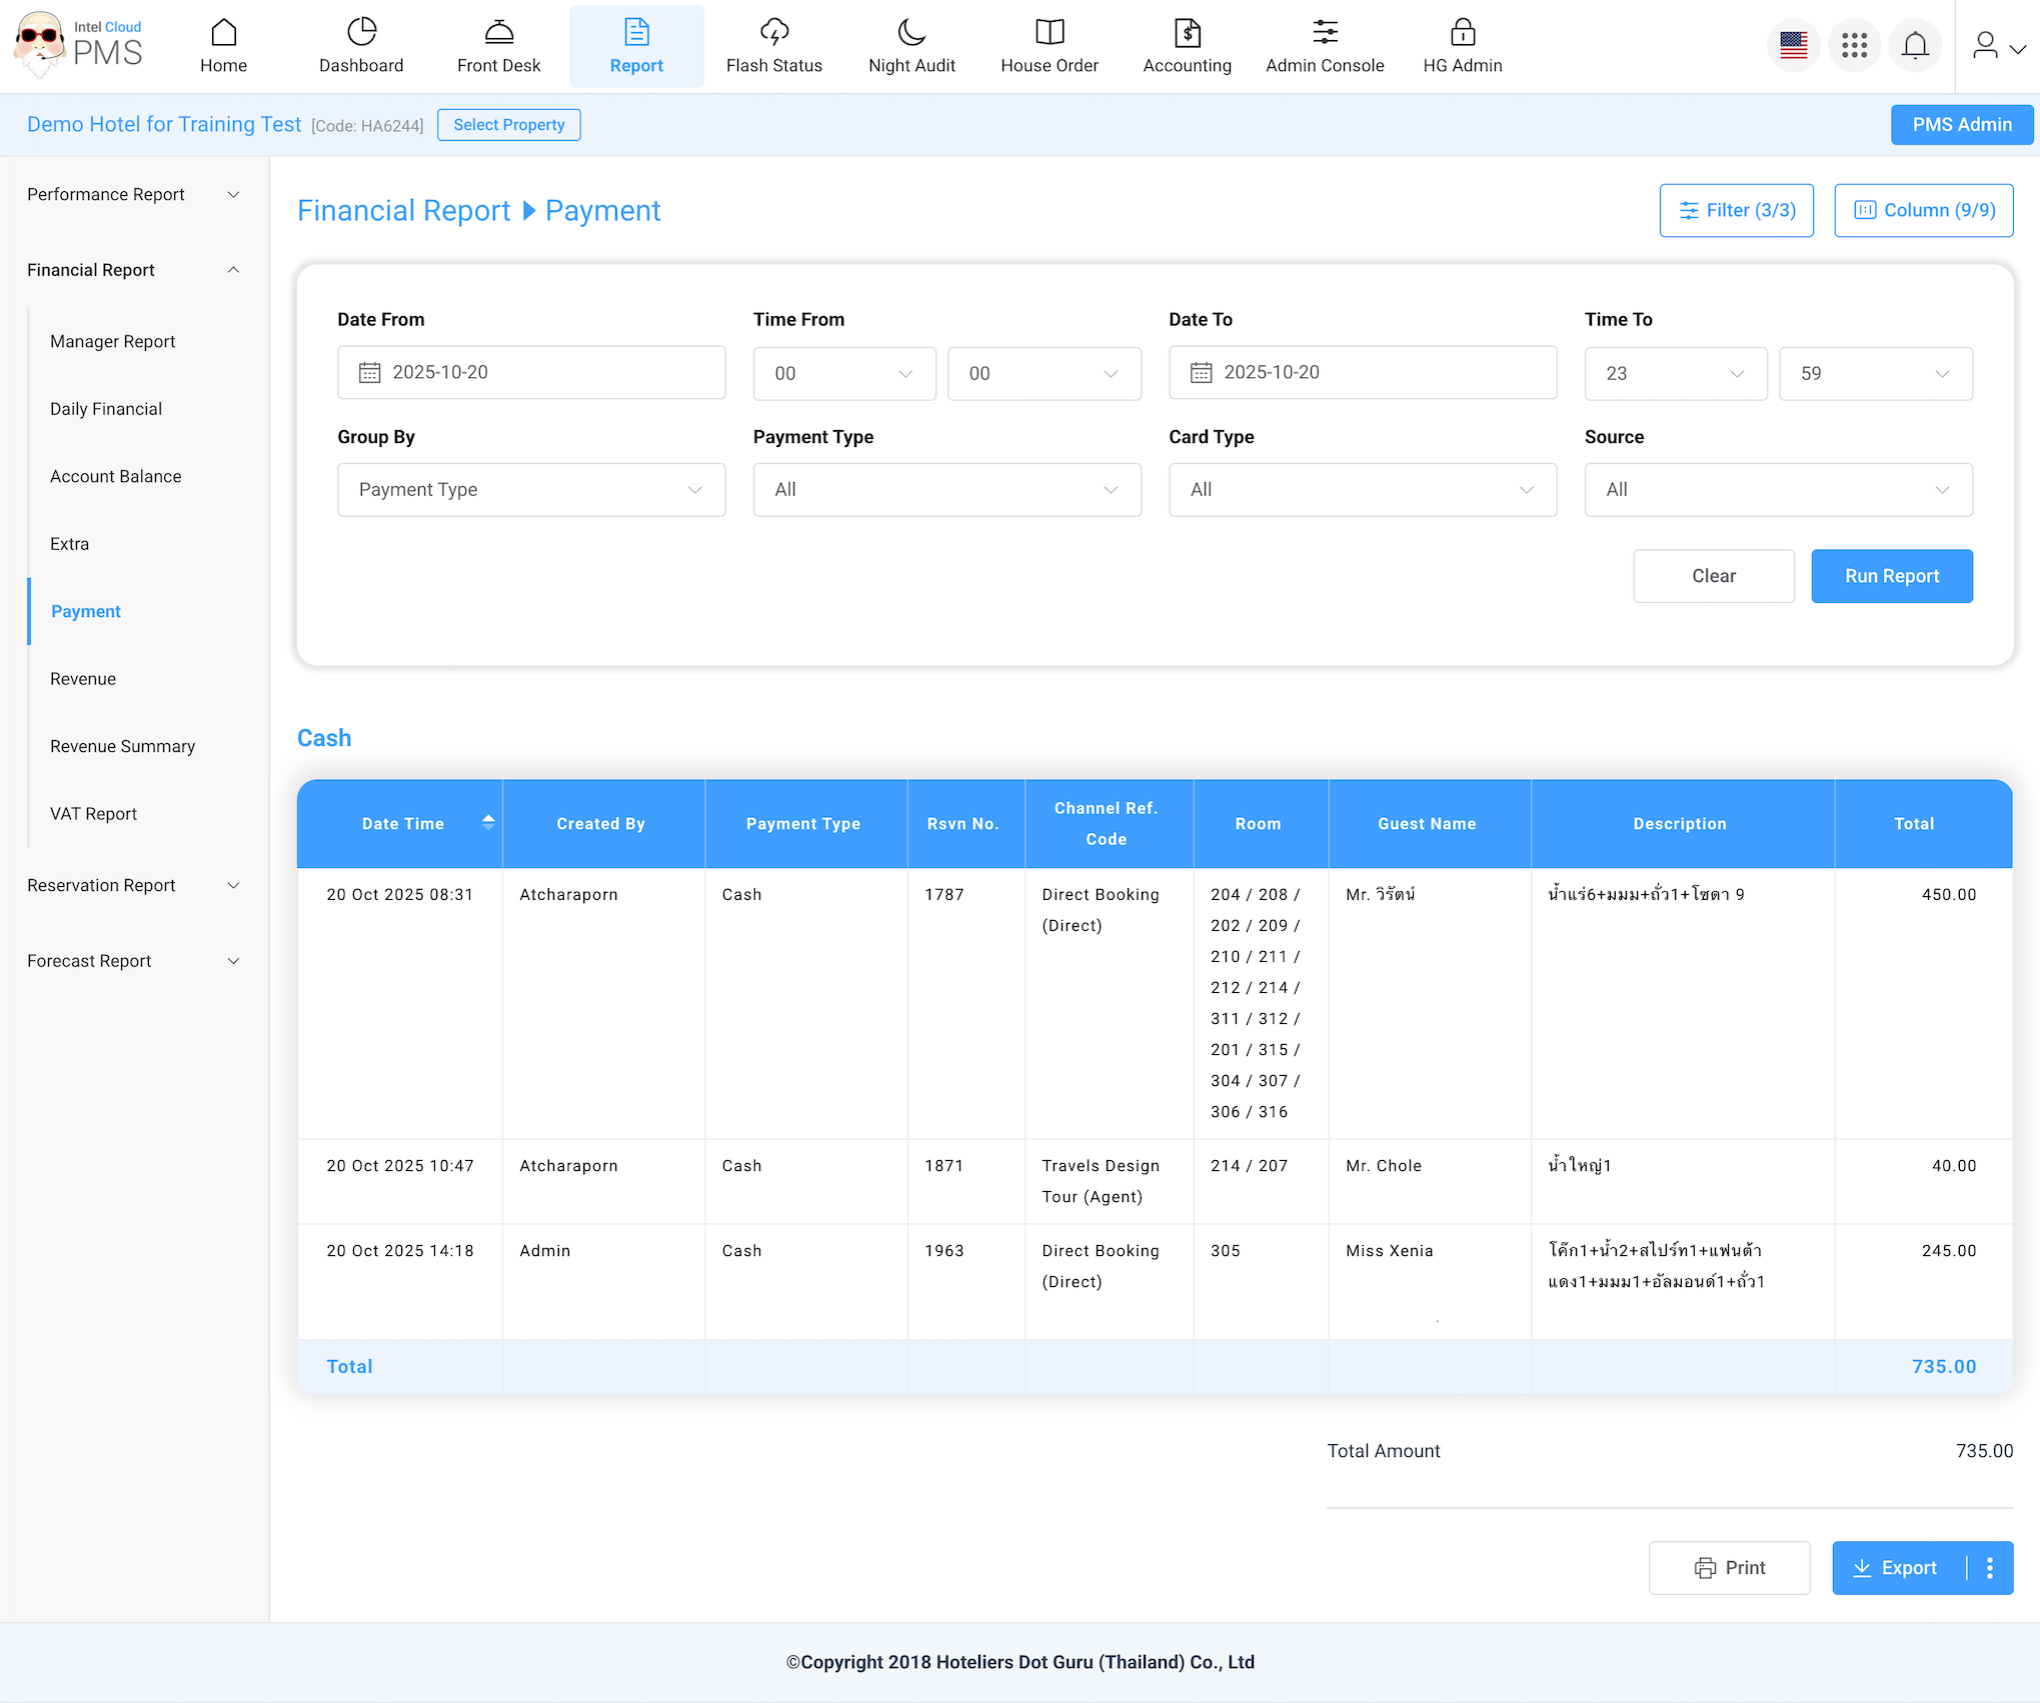2040x1703 pixels.
Task: Open the apps grid icon
Action: click(1854, 46)
